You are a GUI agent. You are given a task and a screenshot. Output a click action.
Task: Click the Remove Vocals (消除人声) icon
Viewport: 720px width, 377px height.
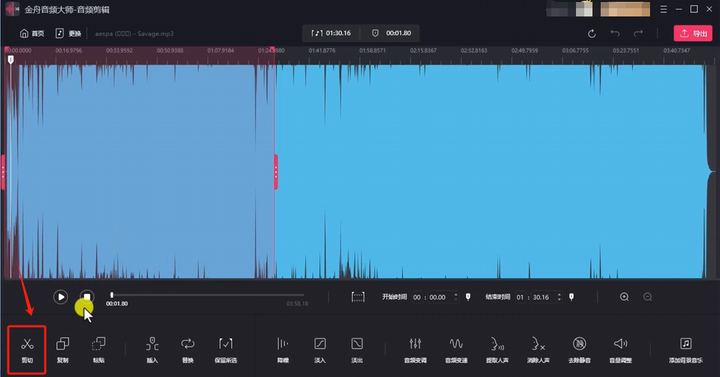538,343
